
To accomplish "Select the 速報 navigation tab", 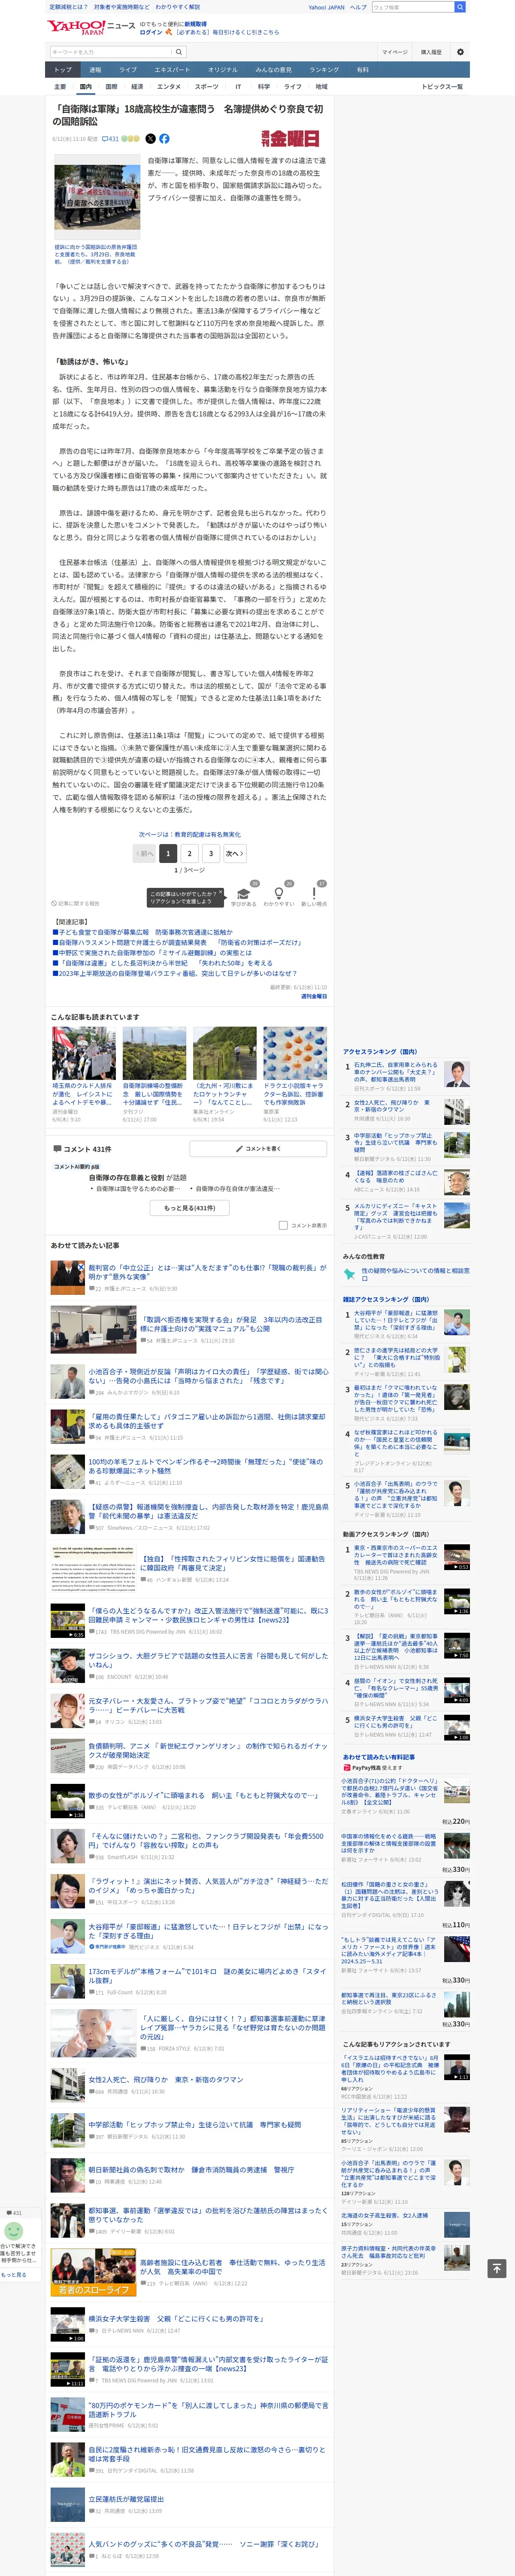I will click(95, 70).
